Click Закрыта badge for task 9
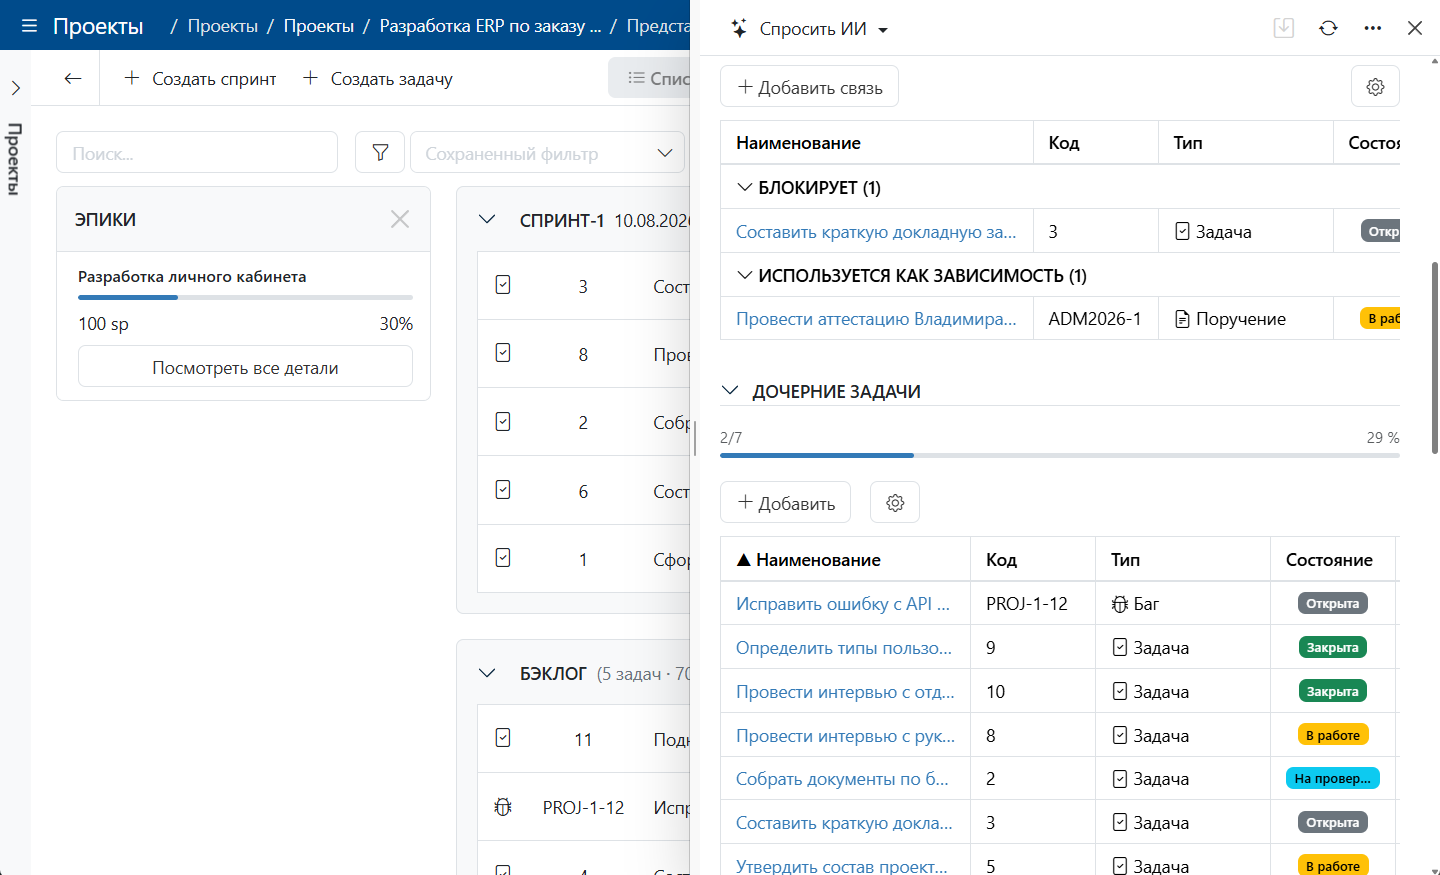 (1332, 647)
